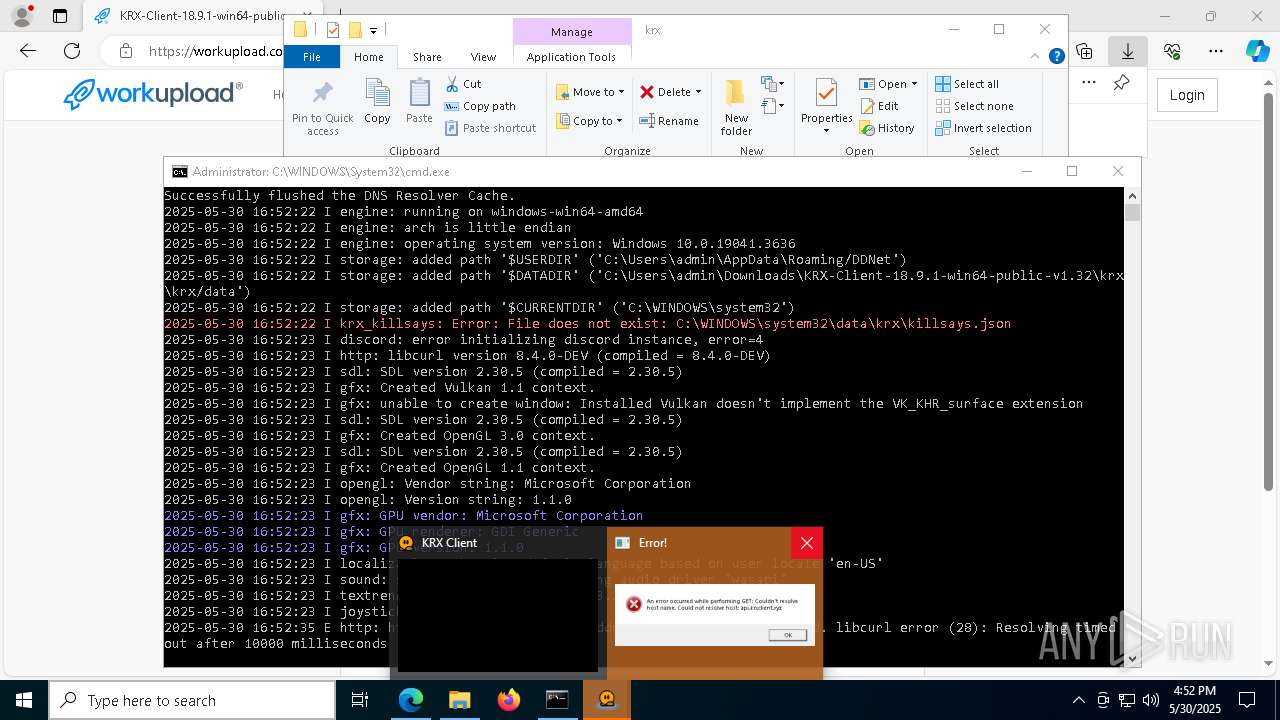1280x720 pixels.
Task: Expand the Properties dropdown arrow
Action: point(826,131)
